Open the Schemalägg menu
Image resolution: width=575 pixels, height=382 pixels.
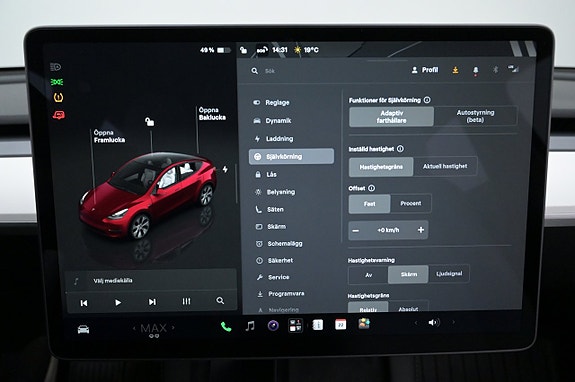pos(279,243)
